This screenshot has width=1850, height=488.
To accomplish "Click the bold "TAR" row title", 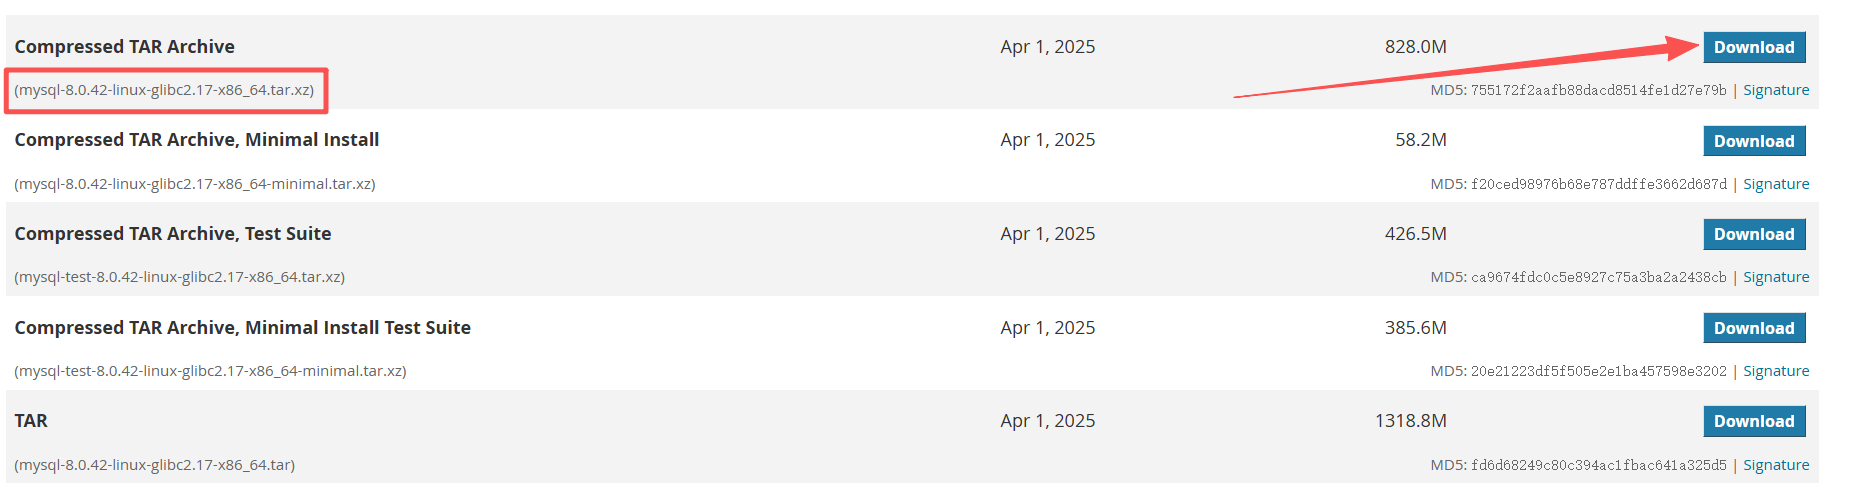I will point(31,421).
